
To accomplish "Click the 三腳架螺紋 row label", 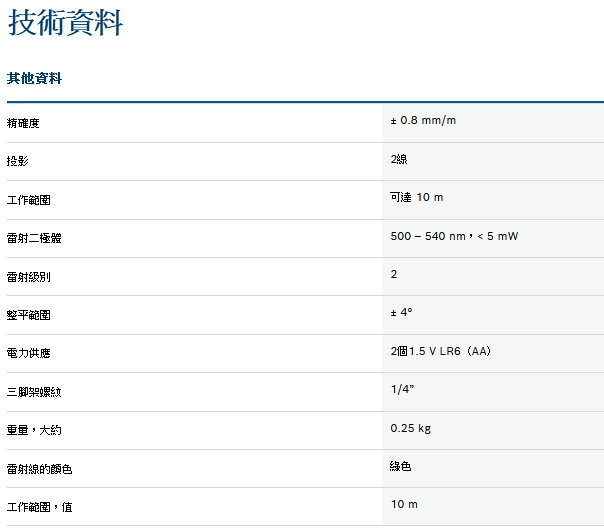I will point(34,392).
